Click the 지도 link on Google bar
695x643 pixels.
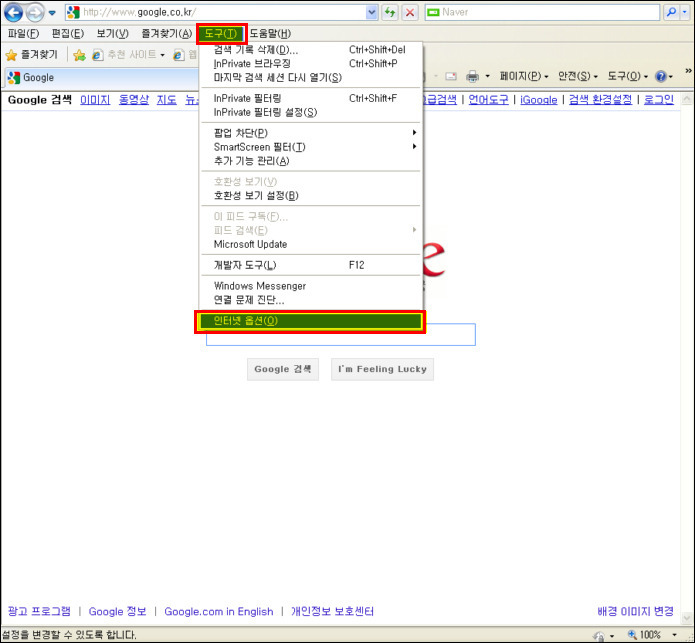tap(167, 100)
